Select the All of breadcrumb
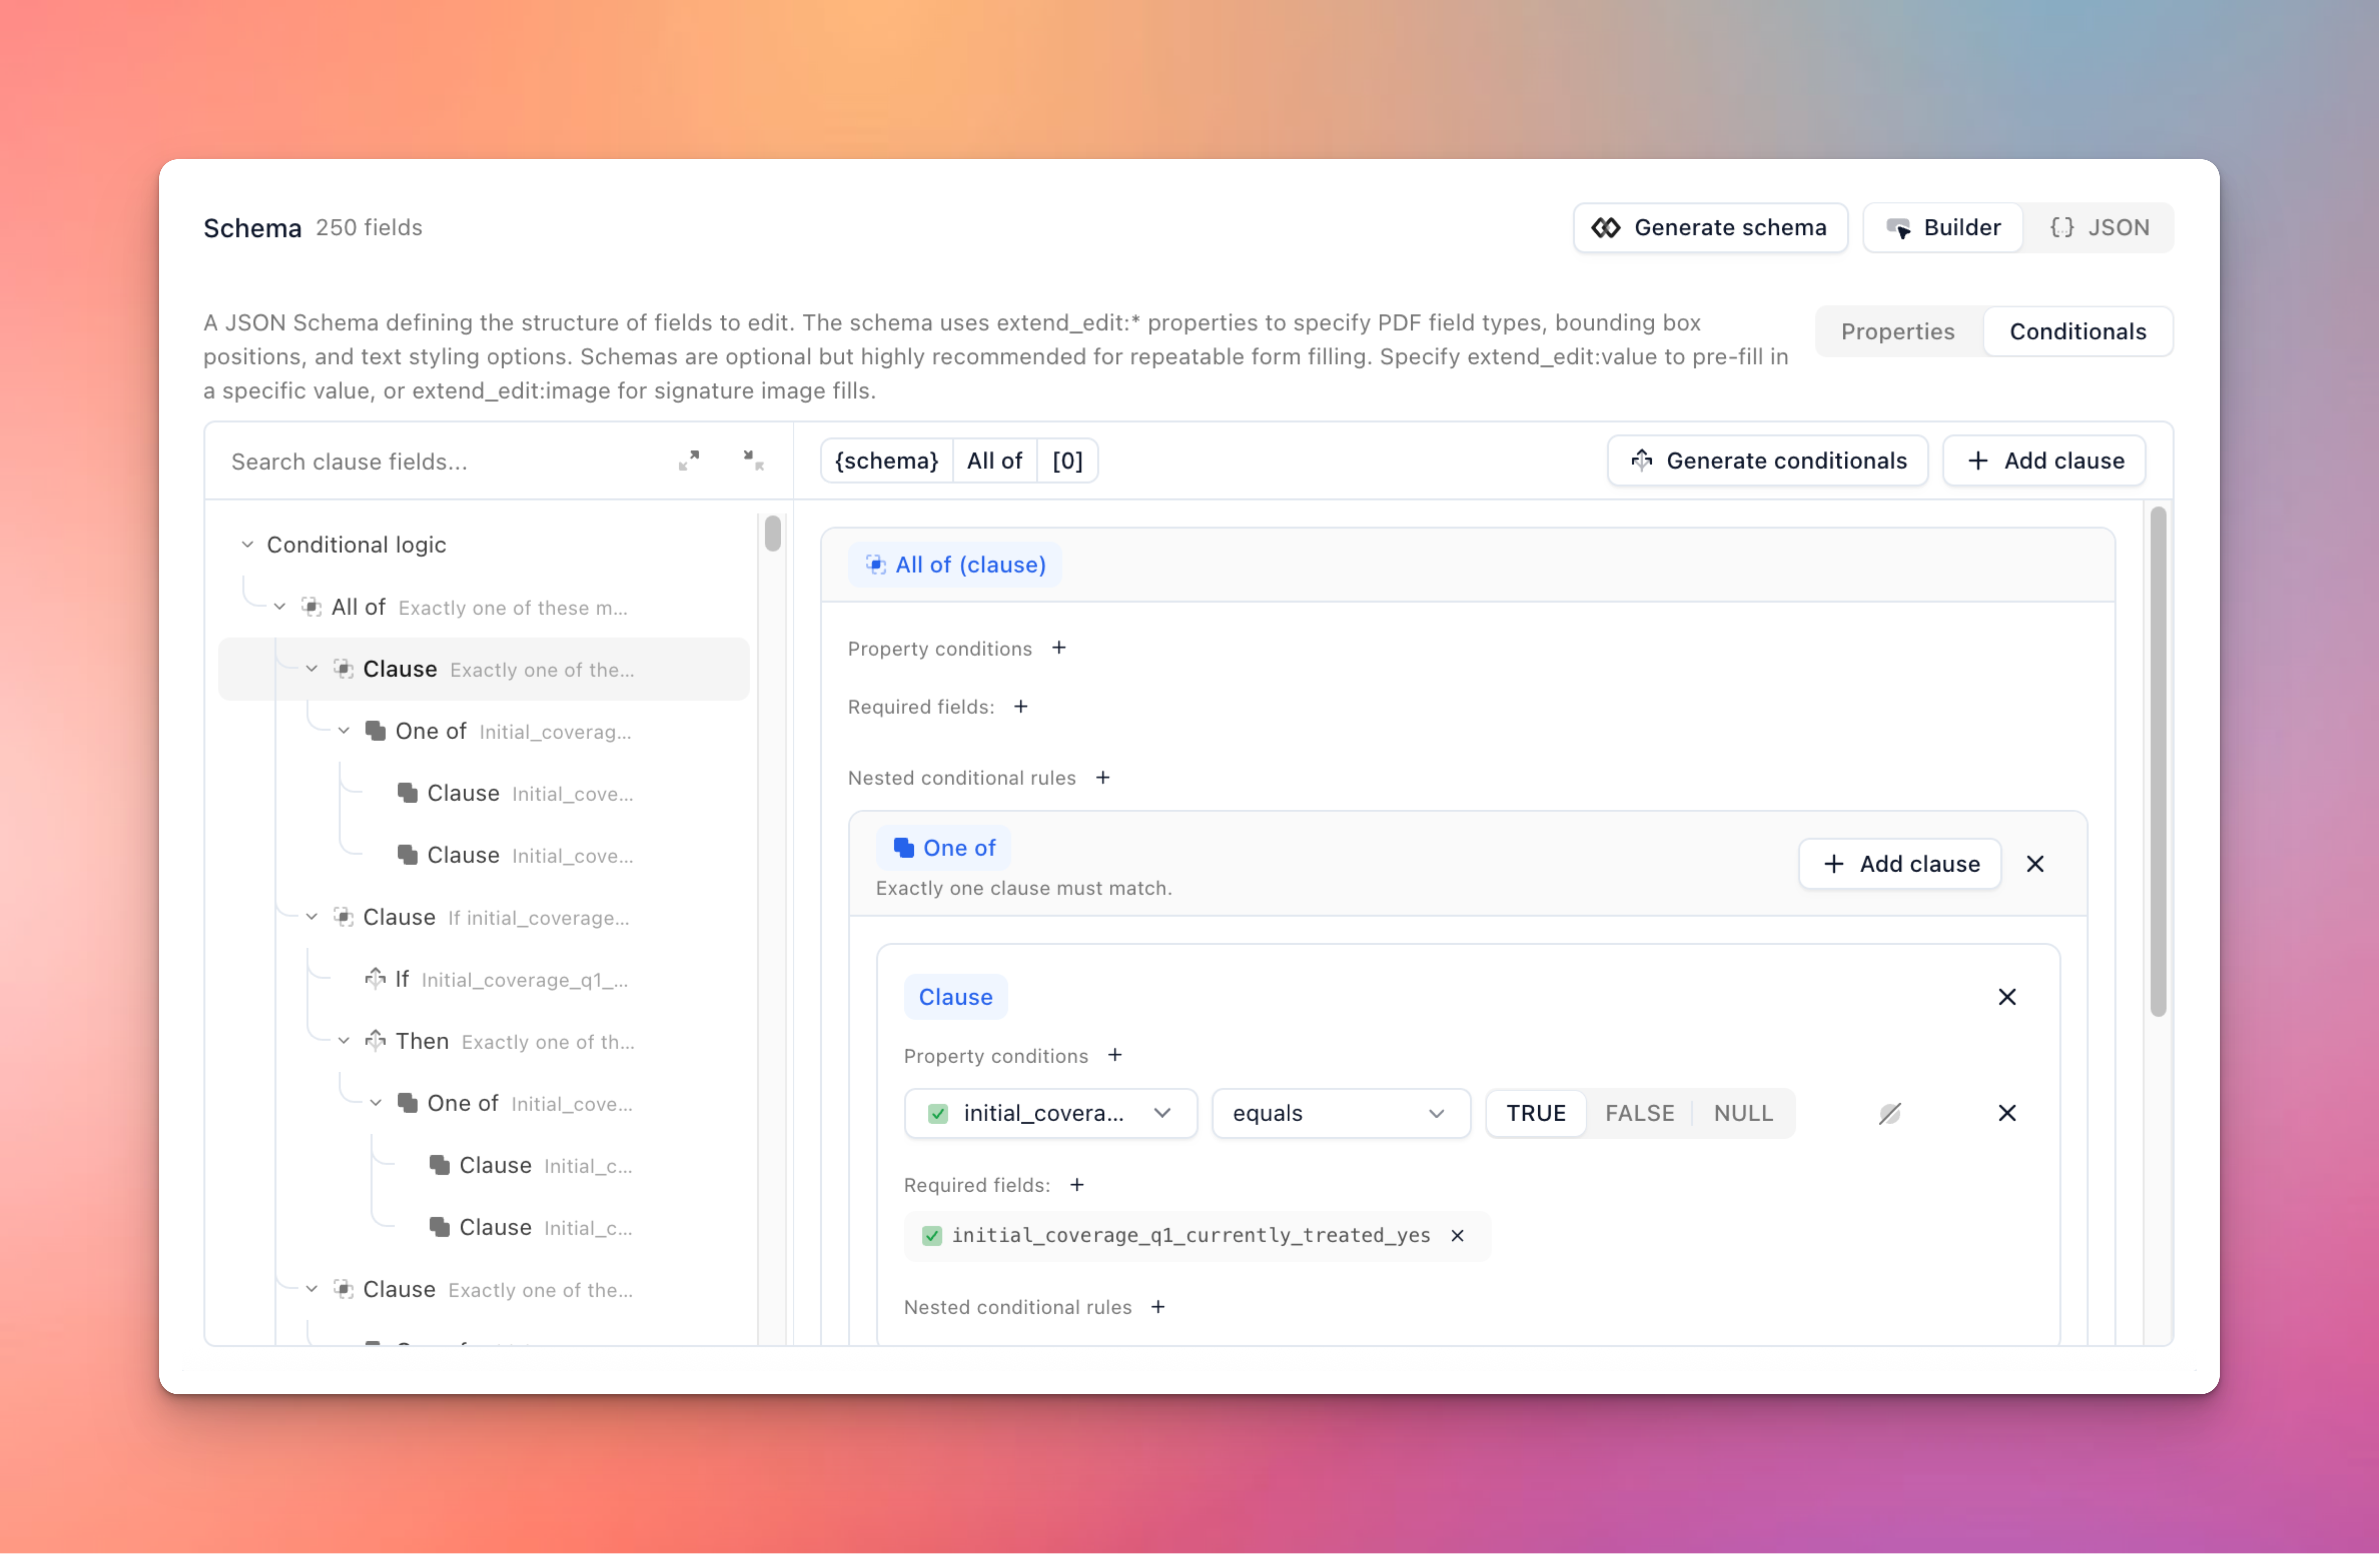Screen dimensions: 2380x1554 [x=994, y=461]
